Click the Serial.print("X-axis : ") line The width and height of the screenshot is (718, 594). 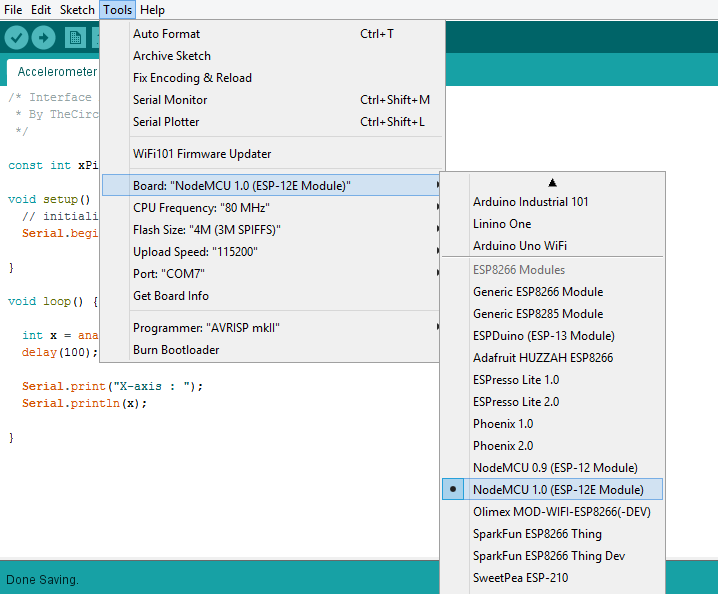point(112,387)
